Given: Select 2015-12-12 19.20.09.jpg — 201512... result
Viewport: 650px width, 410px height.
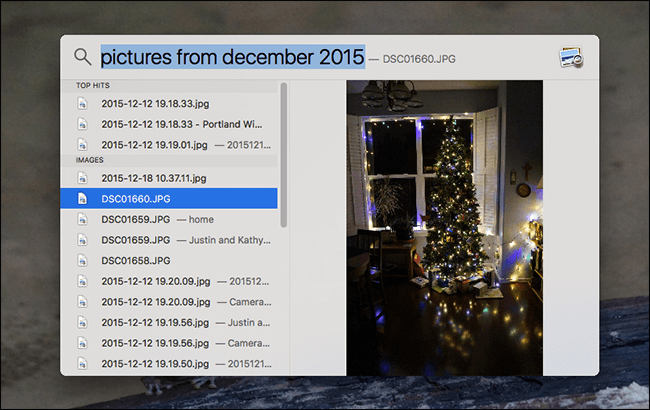Looking at the screenshot, I should (169, 281).
